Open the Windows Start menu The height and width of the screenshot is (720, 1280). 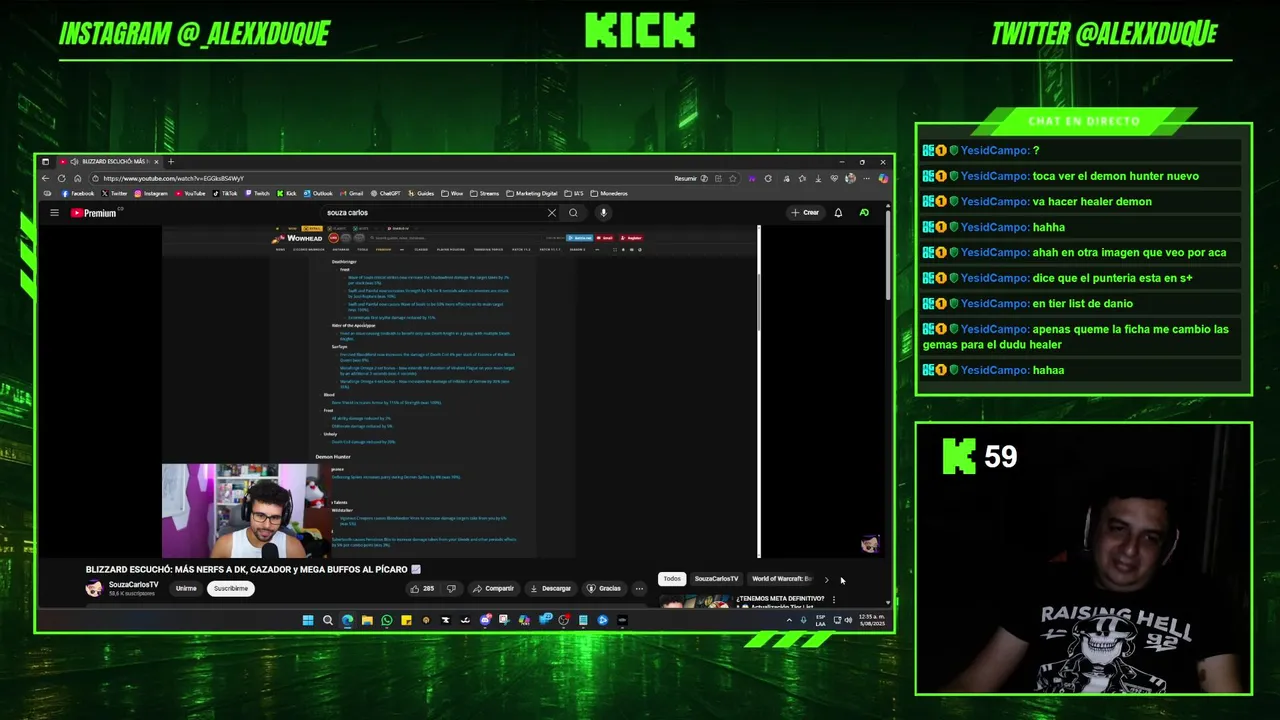308,620
